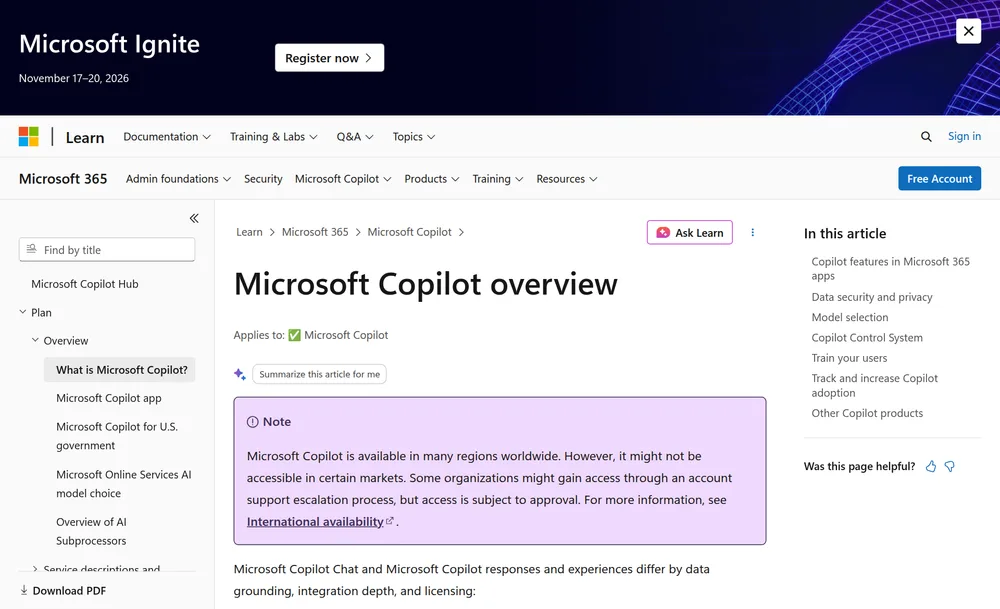
Task: Open the Documentation dropdown
Action: (x=166, y=136)
